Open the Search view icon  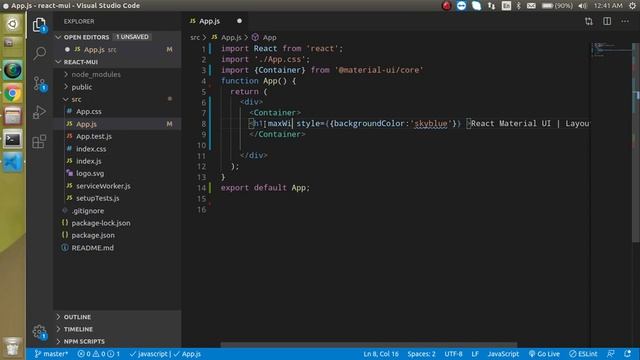click(40, 53)
